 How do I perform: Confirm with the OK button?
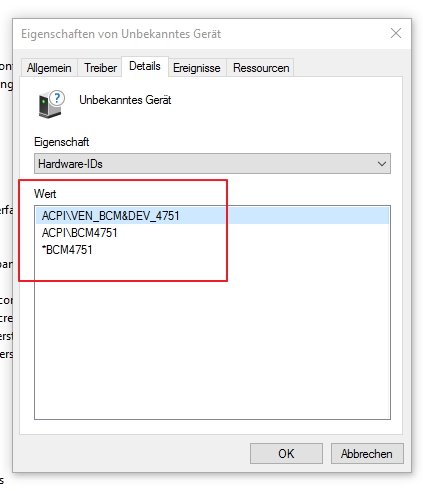tap(286, 453)
